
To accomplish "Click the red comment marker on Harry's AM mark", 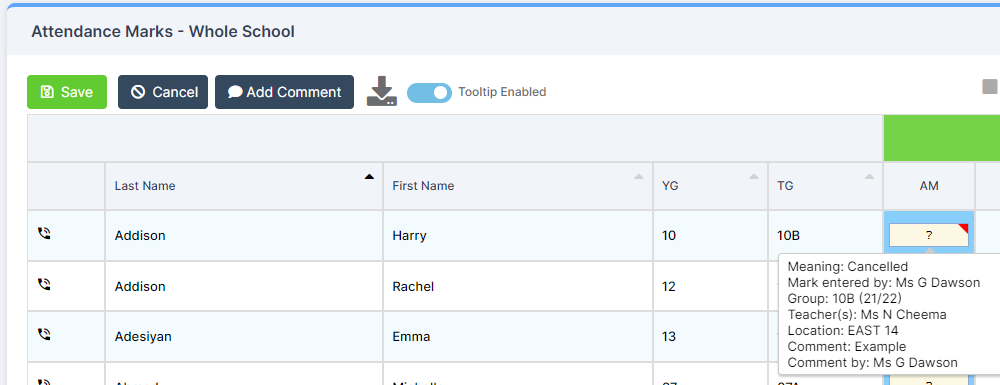I will coord(964,228).
